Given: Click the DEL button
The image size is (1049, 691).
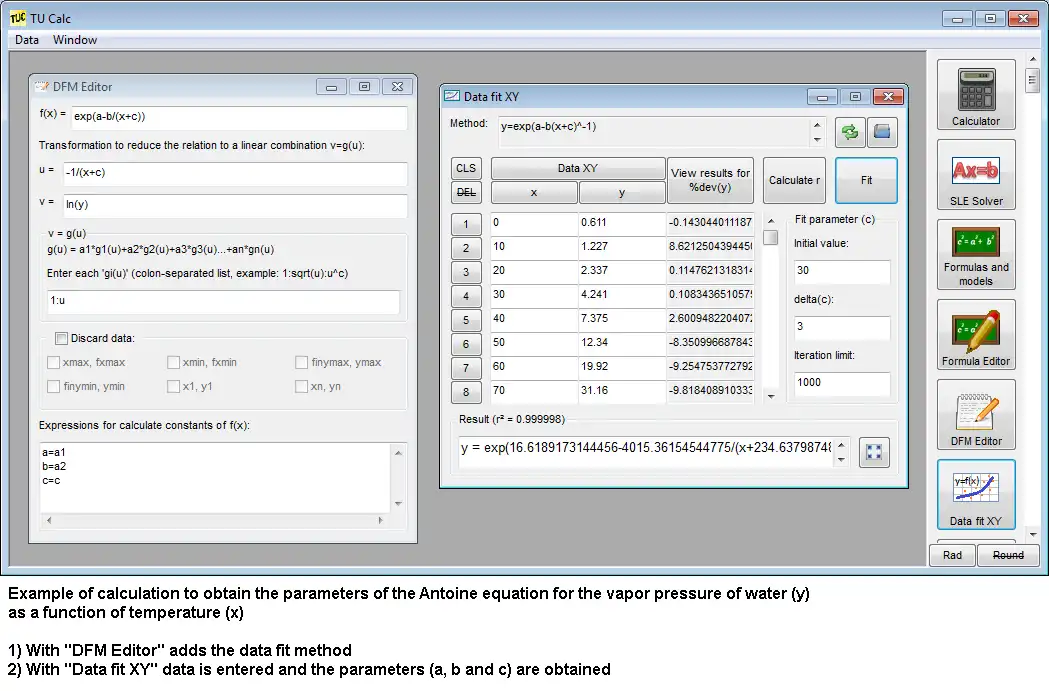Looking at the screenshot, I should (x=466, y=192).
